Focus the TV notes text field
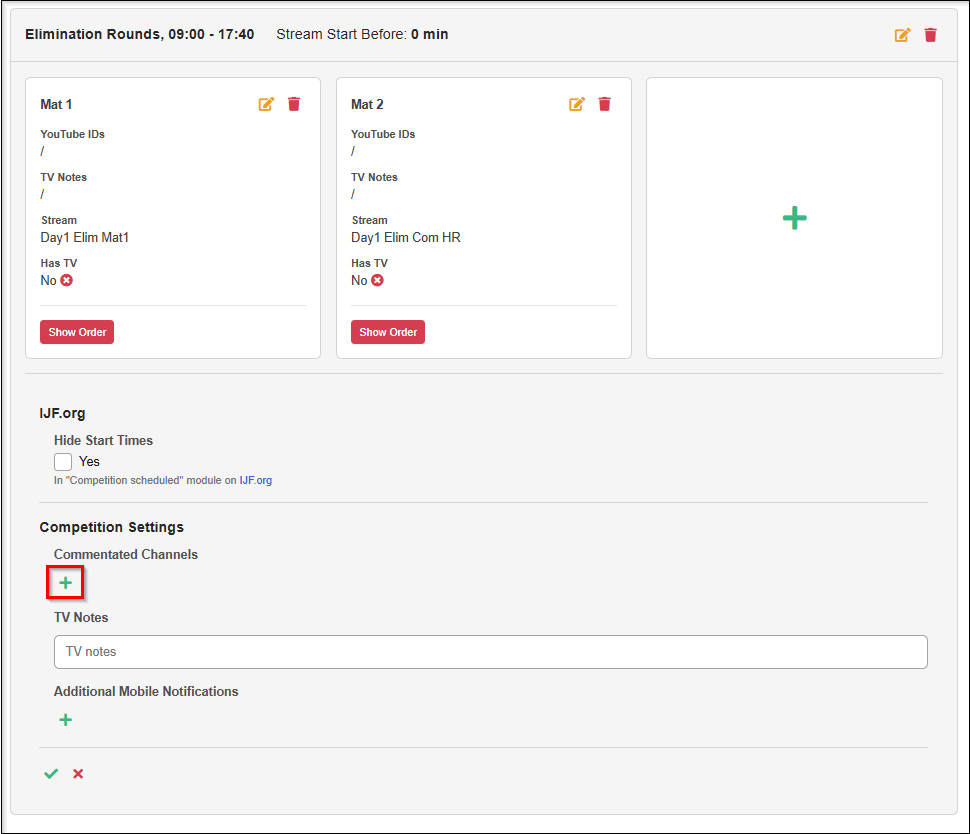 [490, 652]
